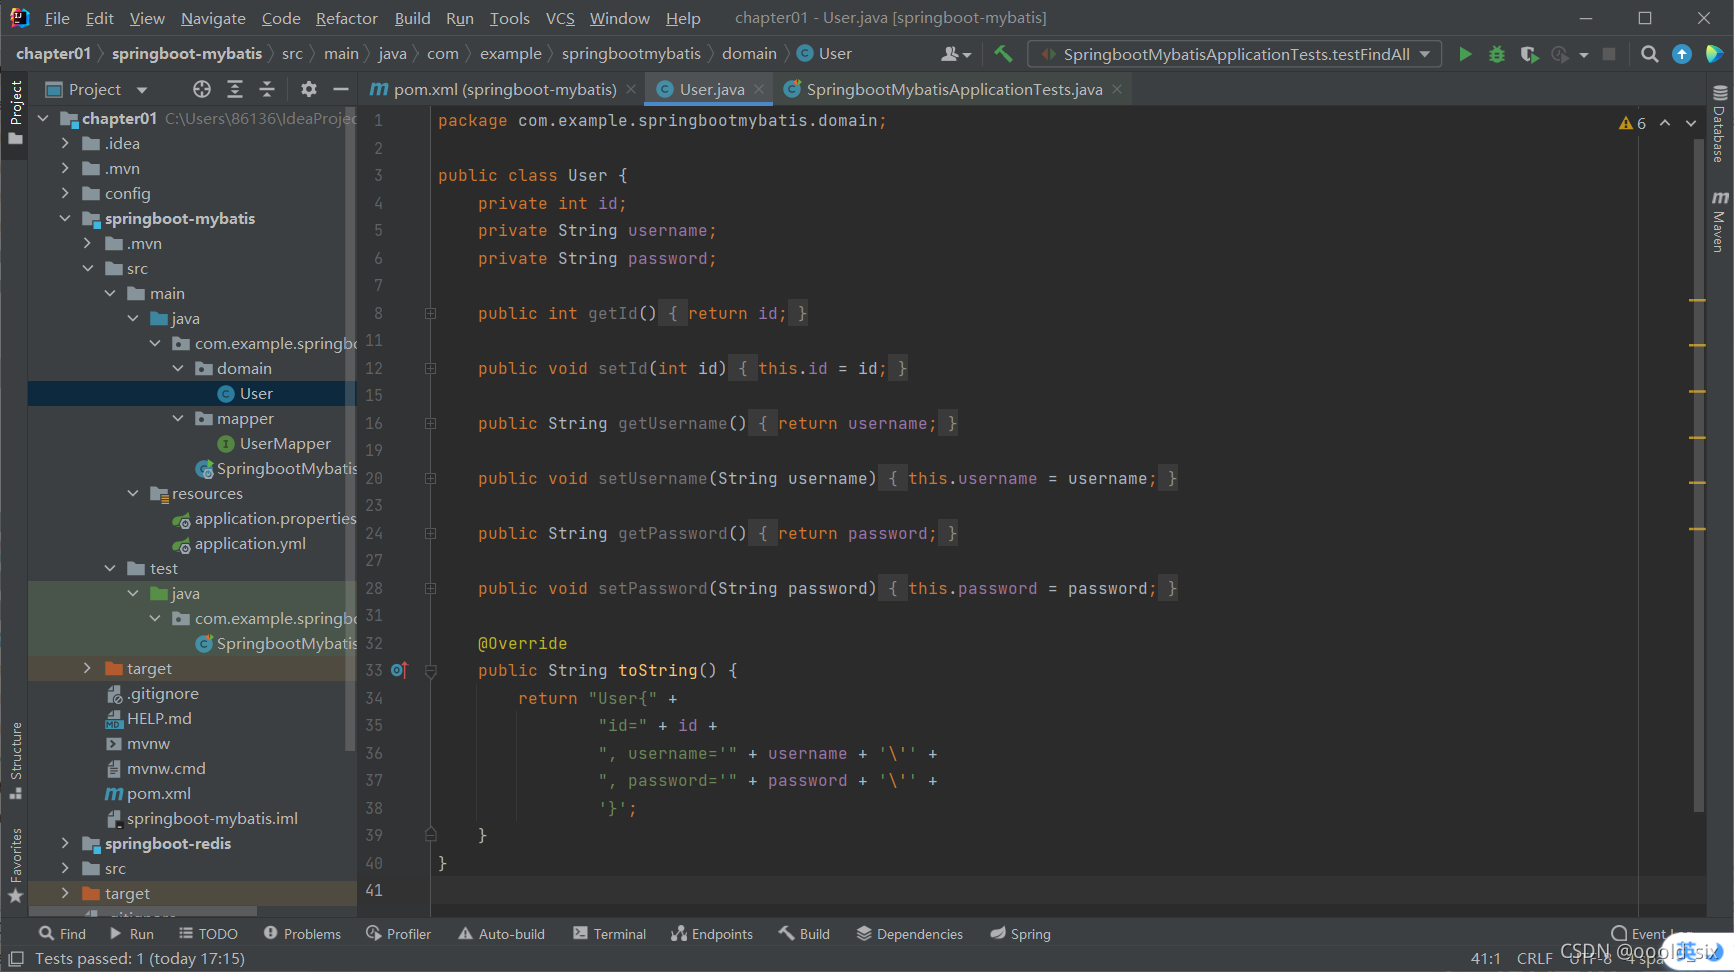Open the Problems tool window
The image size is (1734, 972).
303,934
